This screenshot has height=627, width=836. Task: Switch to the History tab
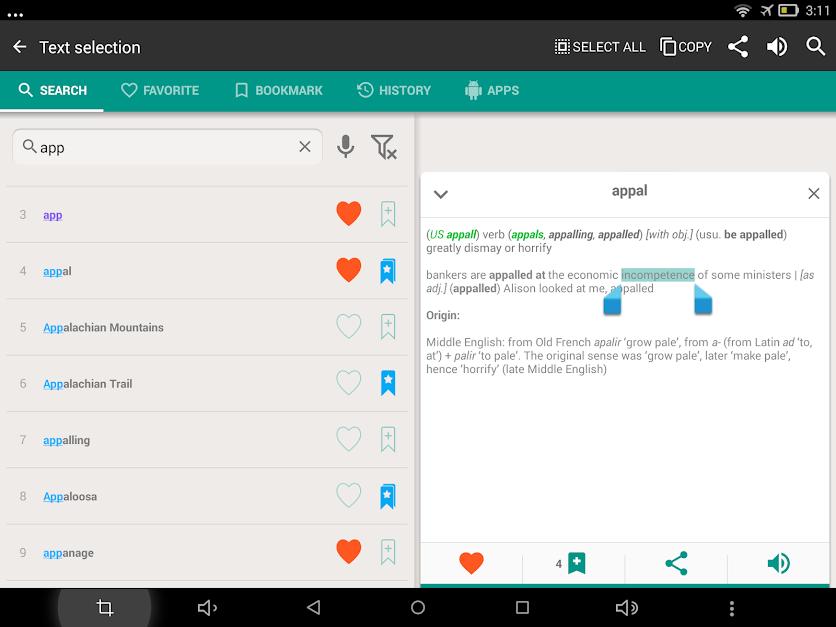click(x=393, y=90)
